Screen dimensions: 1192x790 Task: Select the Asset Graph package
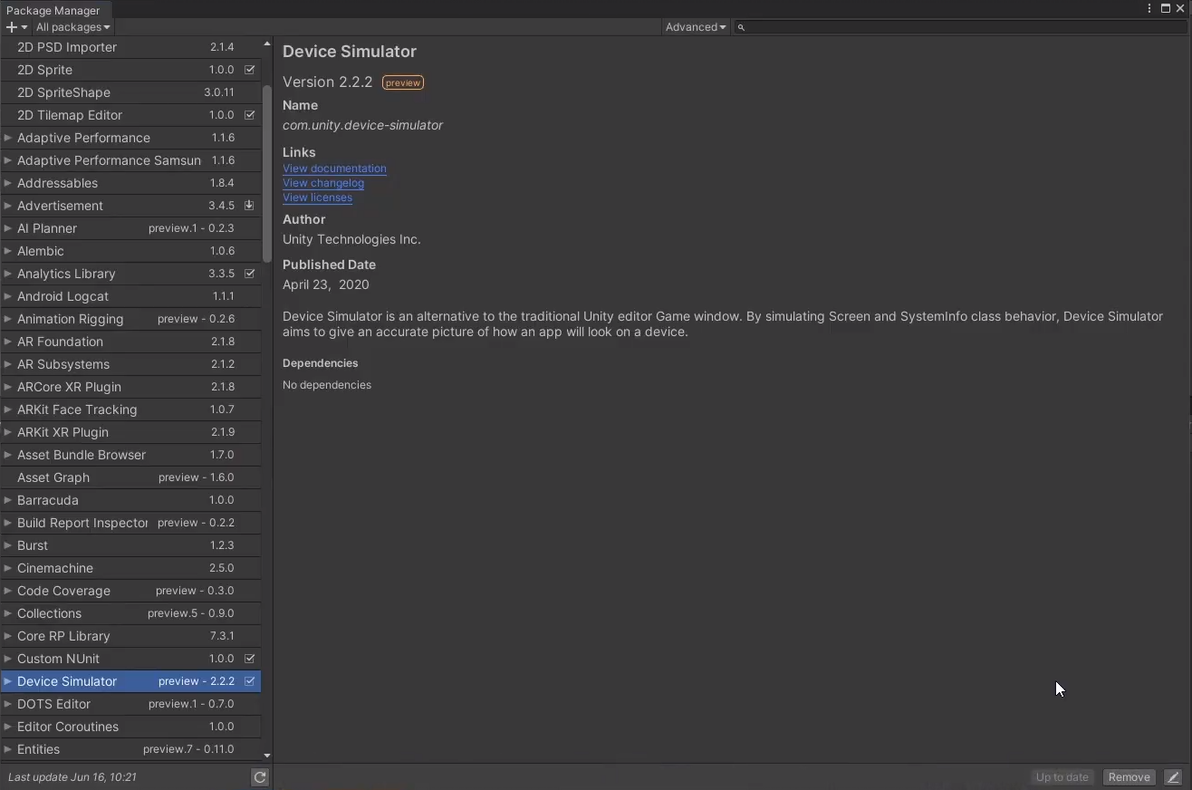tap(131, 477)
